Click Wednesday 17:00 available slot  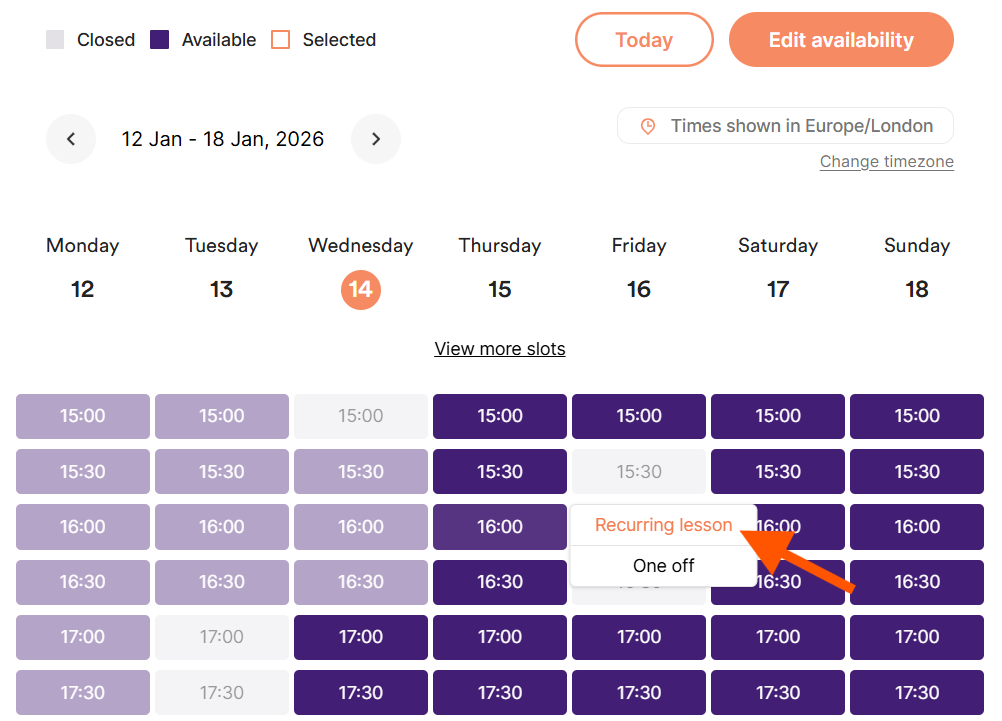click(360, 637)
